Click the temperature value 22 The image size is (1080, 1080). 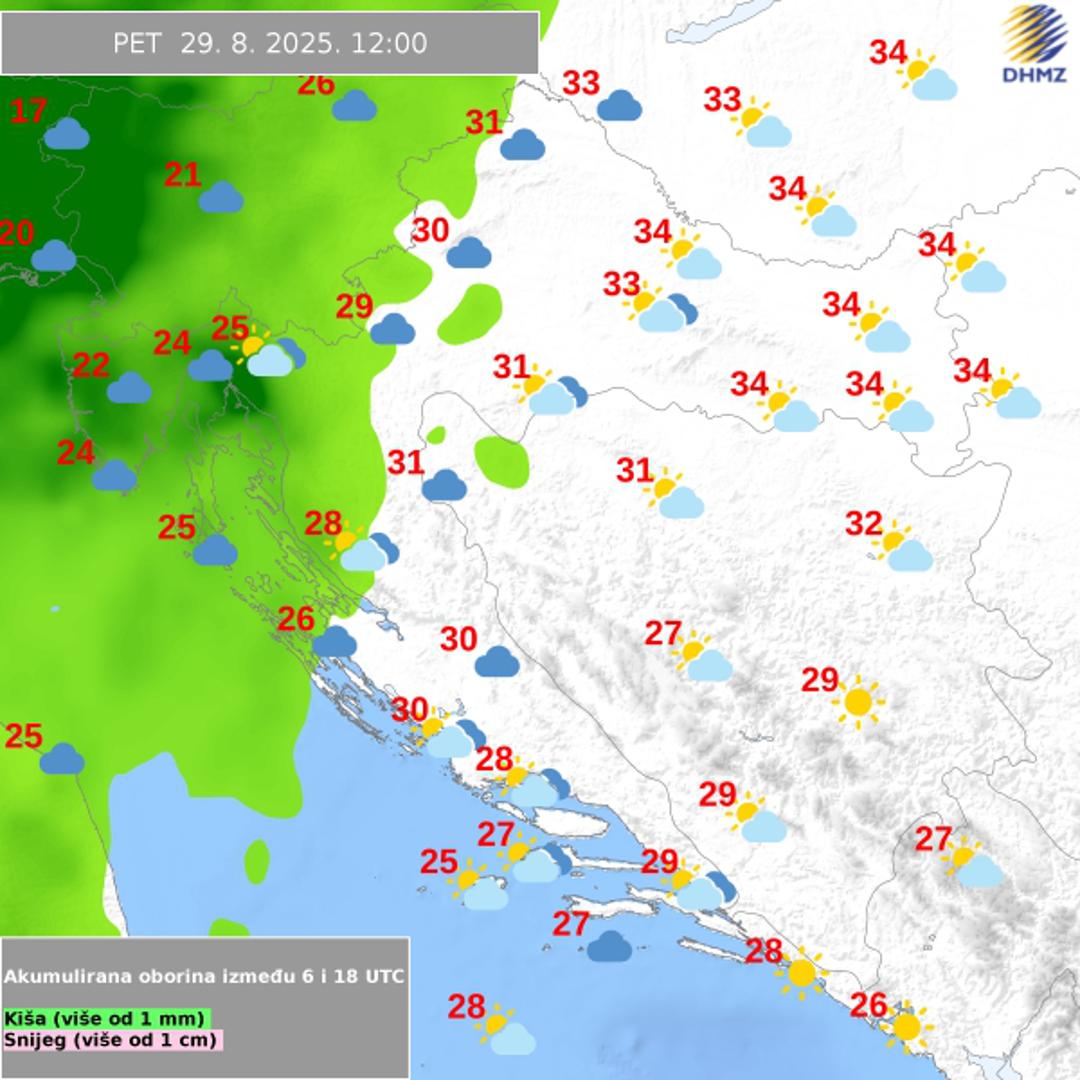(x=91, y=365)
